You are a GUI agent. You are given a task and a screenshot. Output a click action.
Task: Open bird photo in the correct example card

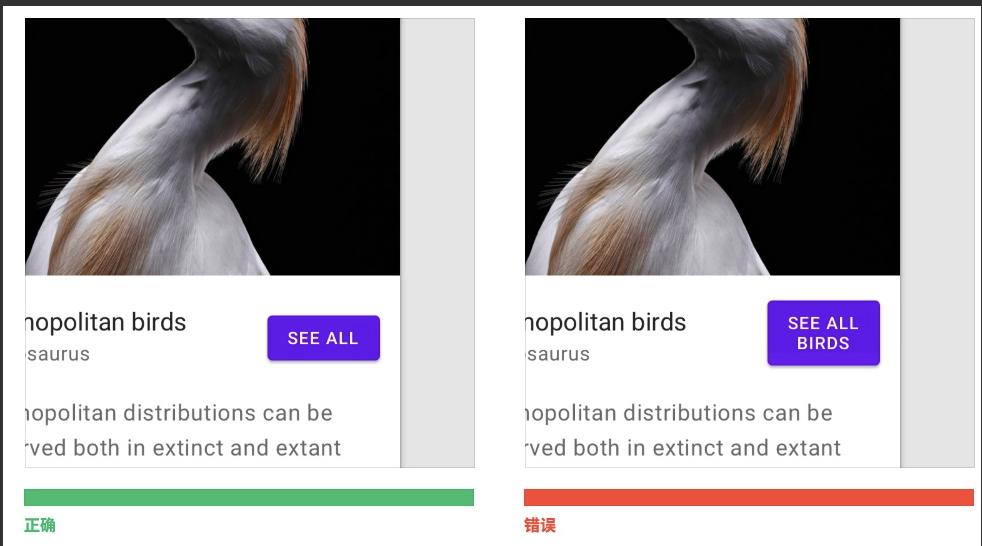[212, 147]
